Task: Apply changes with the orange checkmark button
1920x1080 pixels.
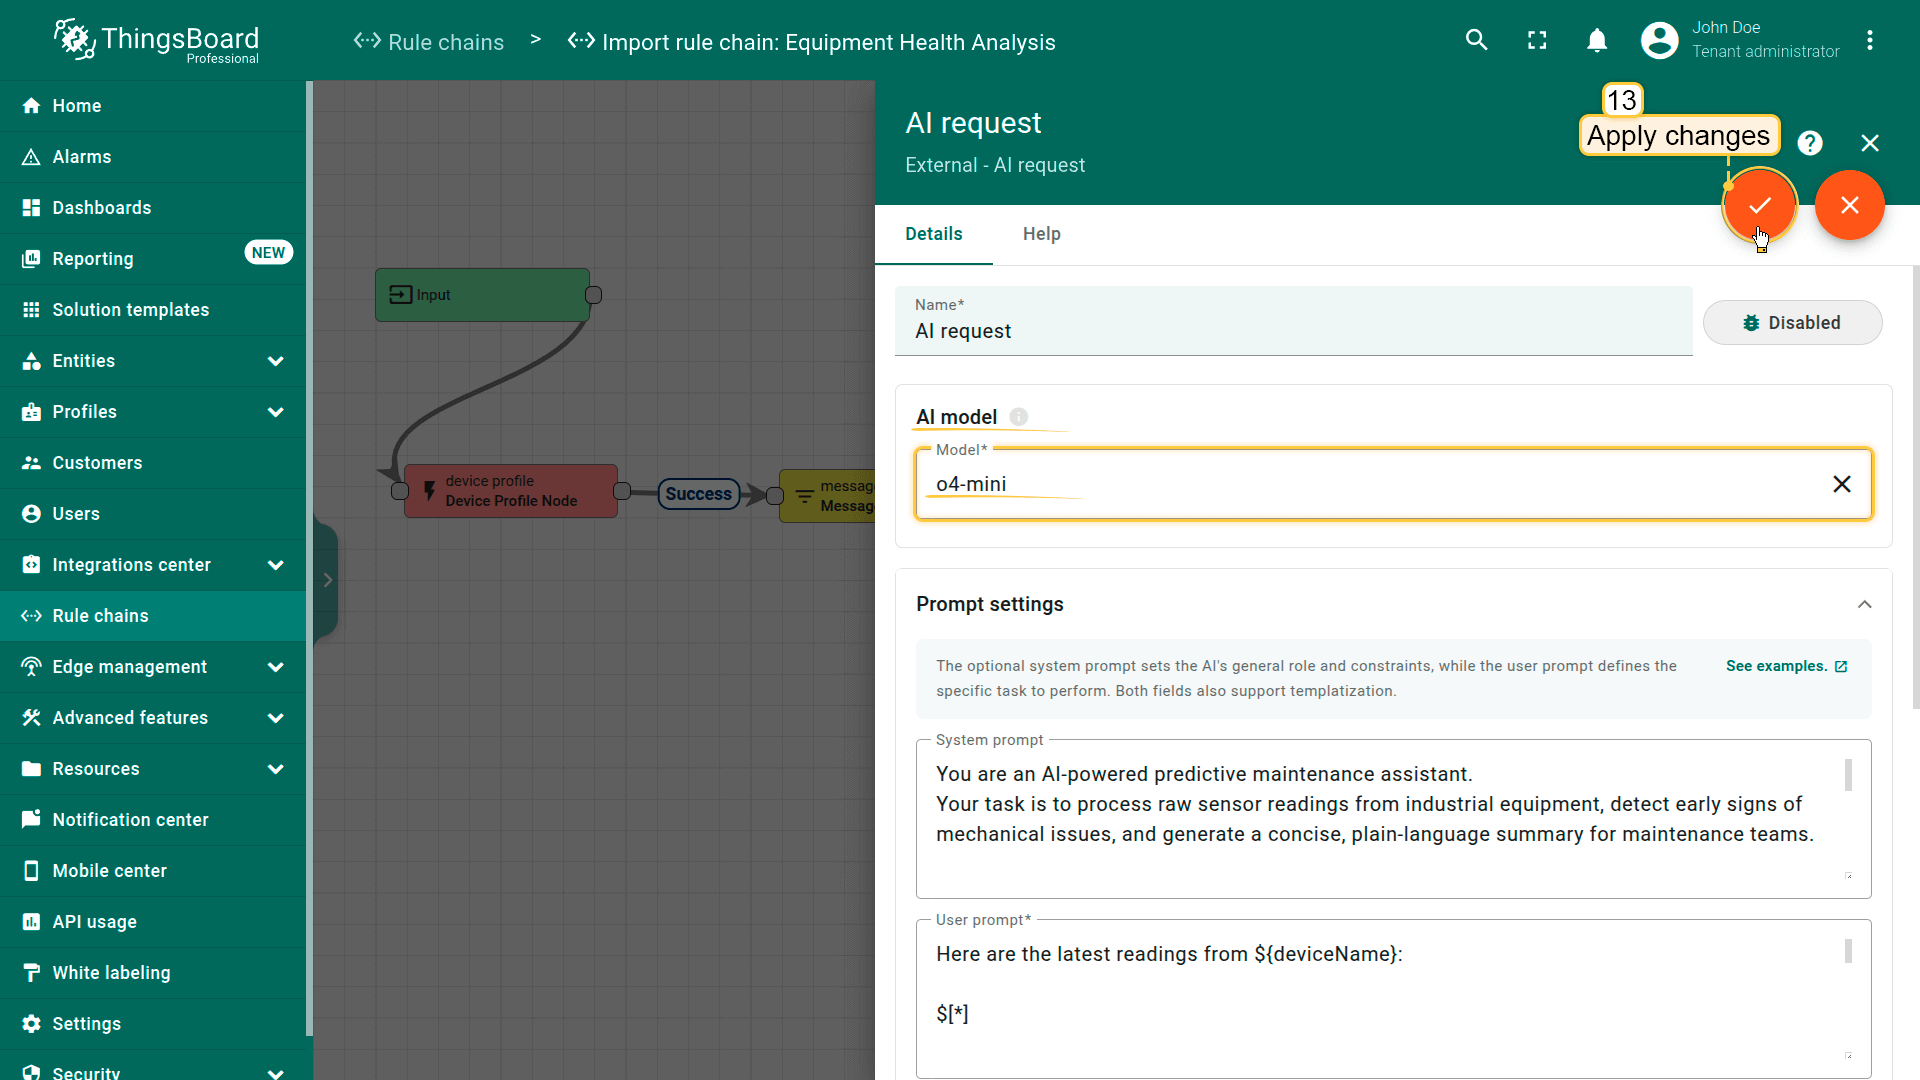Action: (x=1760, y=205)
